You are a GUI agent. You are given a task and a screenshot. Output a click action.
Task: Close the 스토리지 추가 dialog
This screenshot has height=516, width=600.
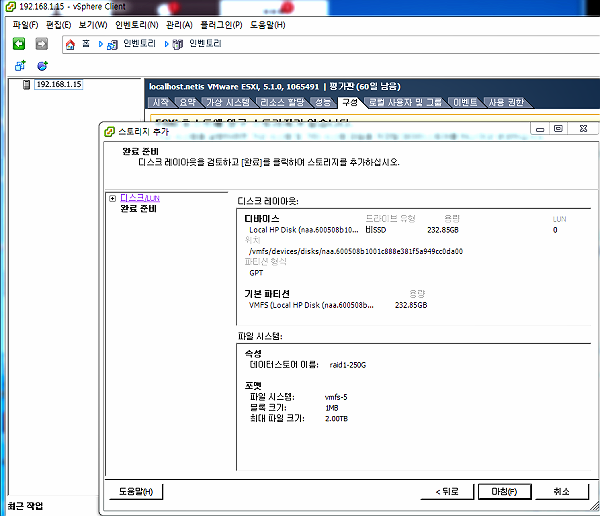(x=583, y=129)
